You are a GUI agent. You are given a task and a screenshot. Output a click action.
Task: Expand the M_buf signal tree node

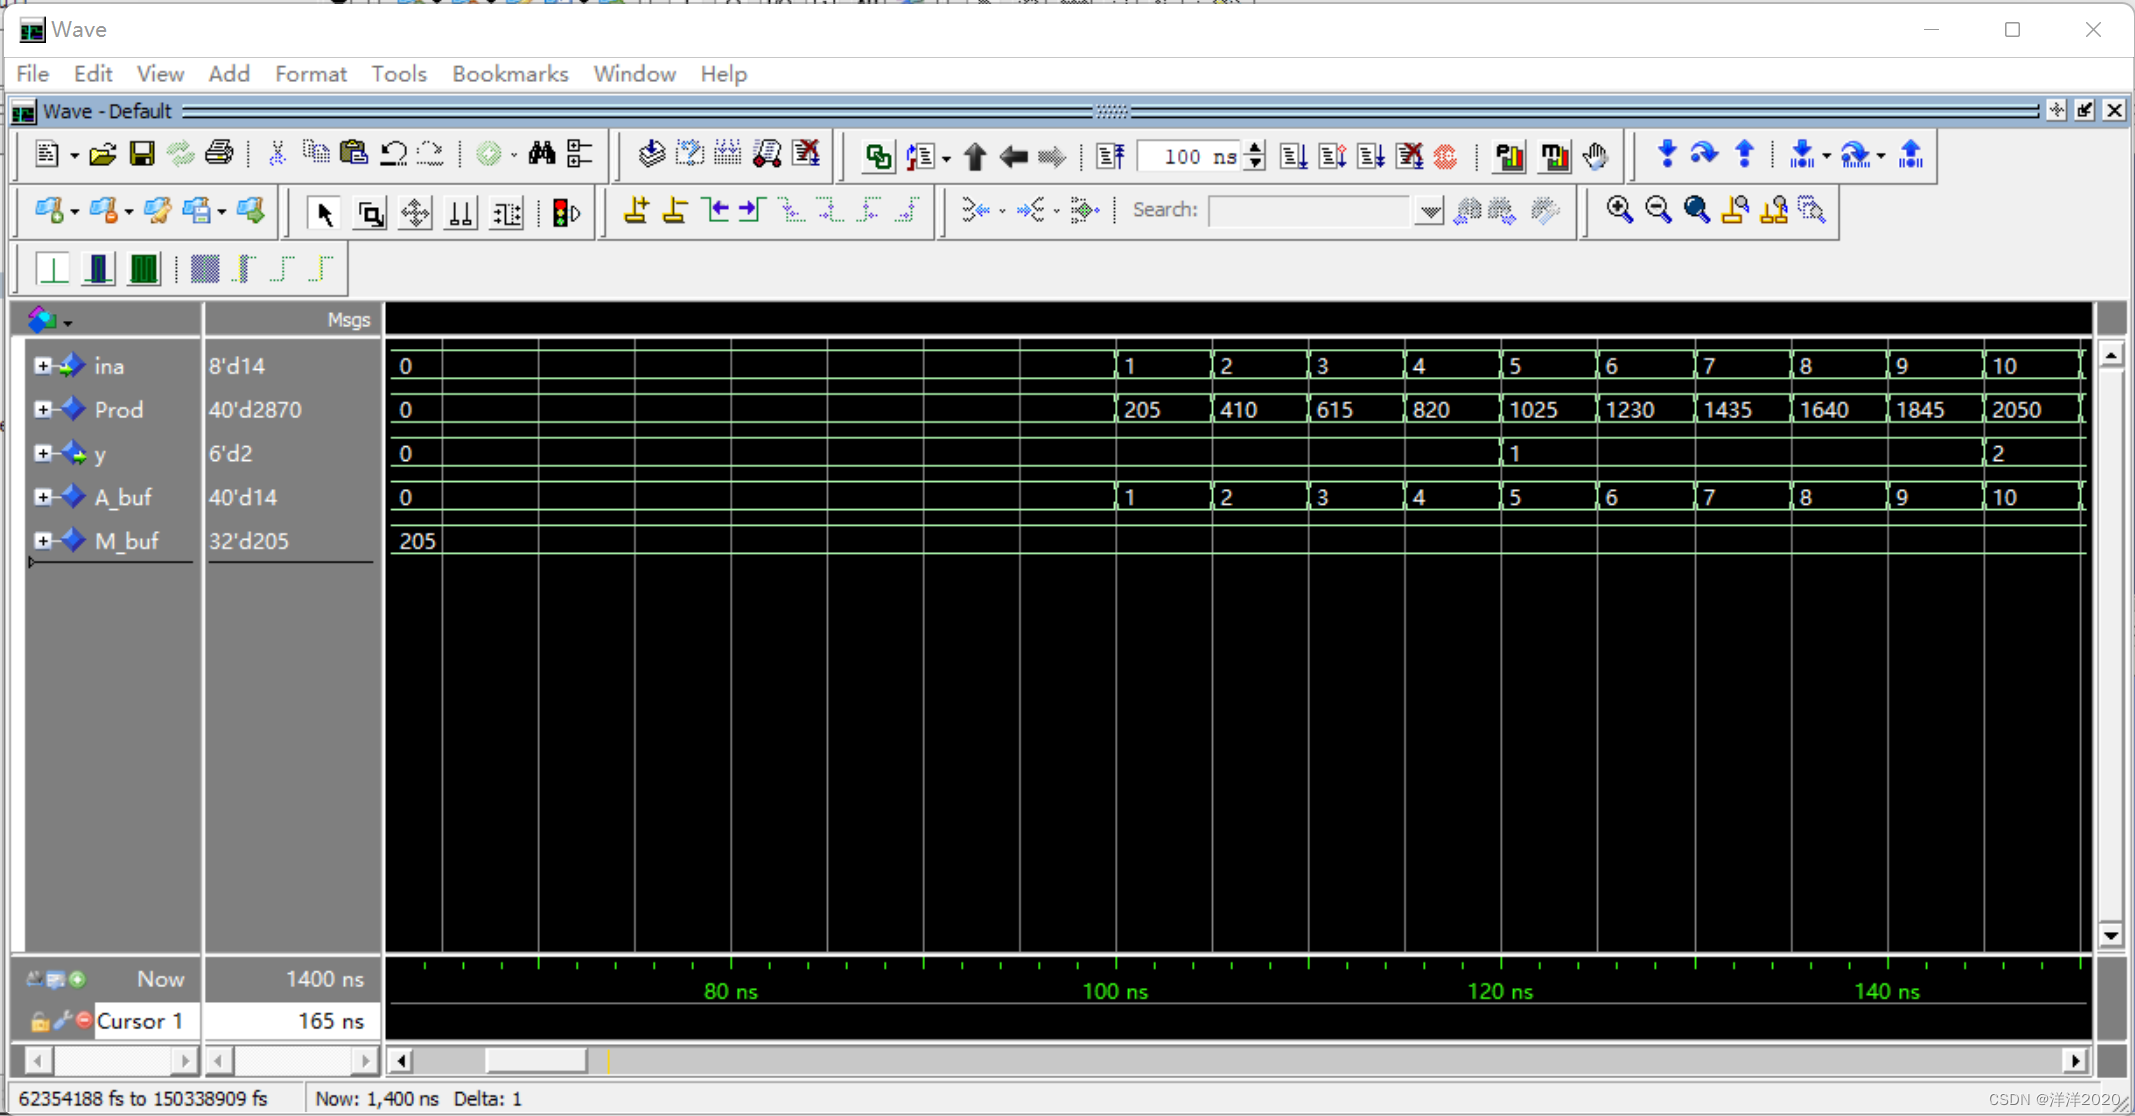(42, 541)
